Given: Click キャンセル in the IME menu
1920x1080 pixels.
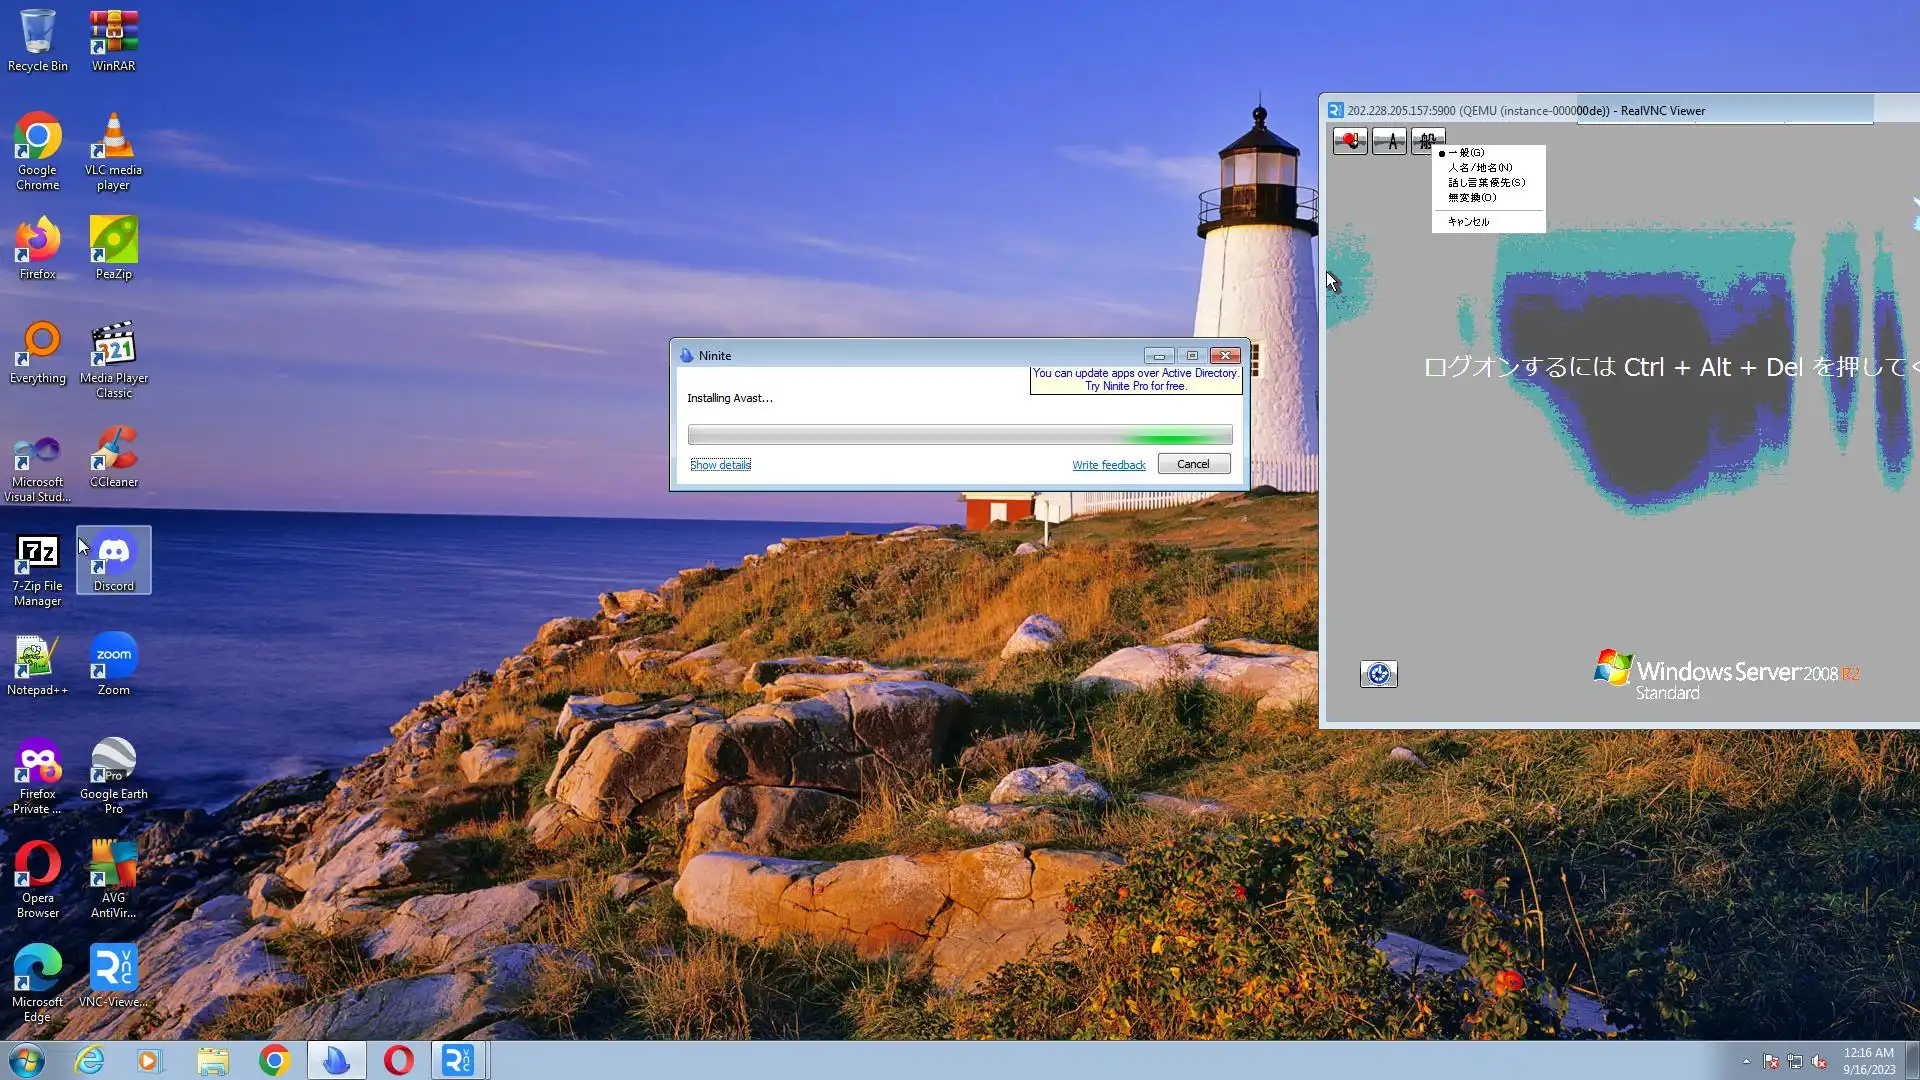Looking at the screenshot, I should pyautogui.click(x=1468, y=222).
